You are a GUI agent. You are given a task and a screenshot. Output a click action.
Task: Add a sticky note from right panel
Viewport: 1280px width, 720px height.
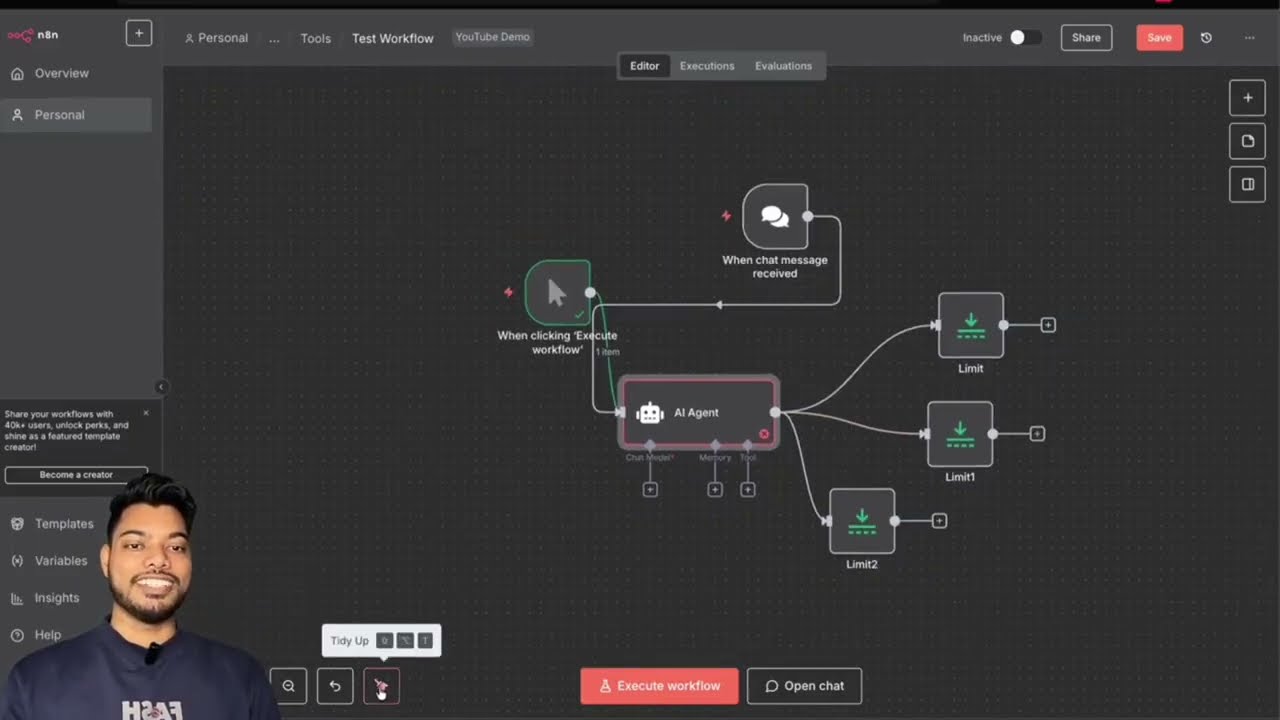pyautogui.click(x=1247, y=141)
